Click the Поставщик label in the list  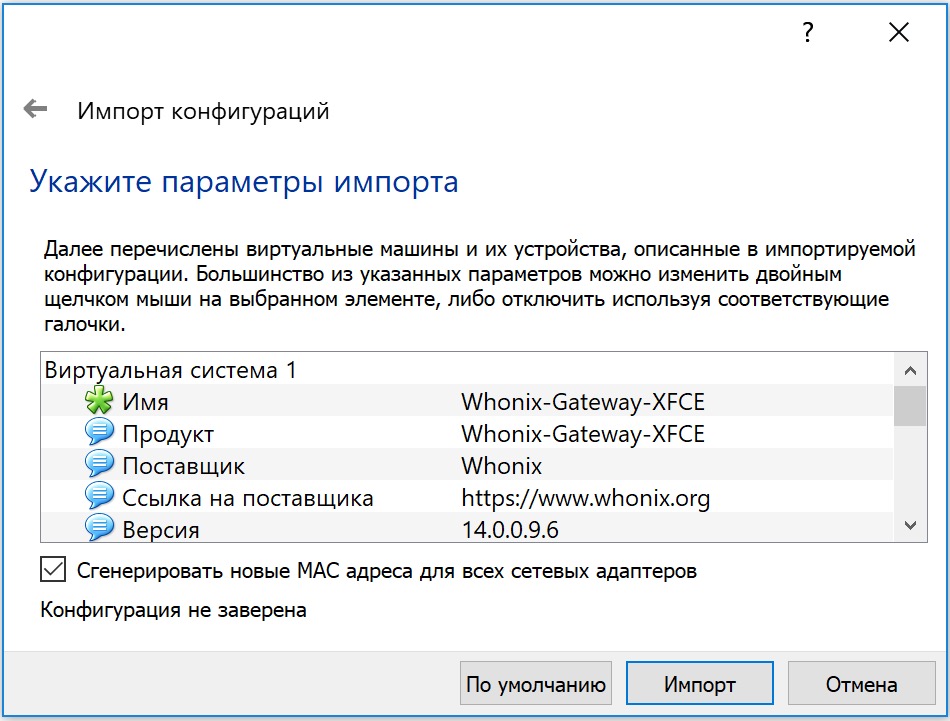[183, 466]
